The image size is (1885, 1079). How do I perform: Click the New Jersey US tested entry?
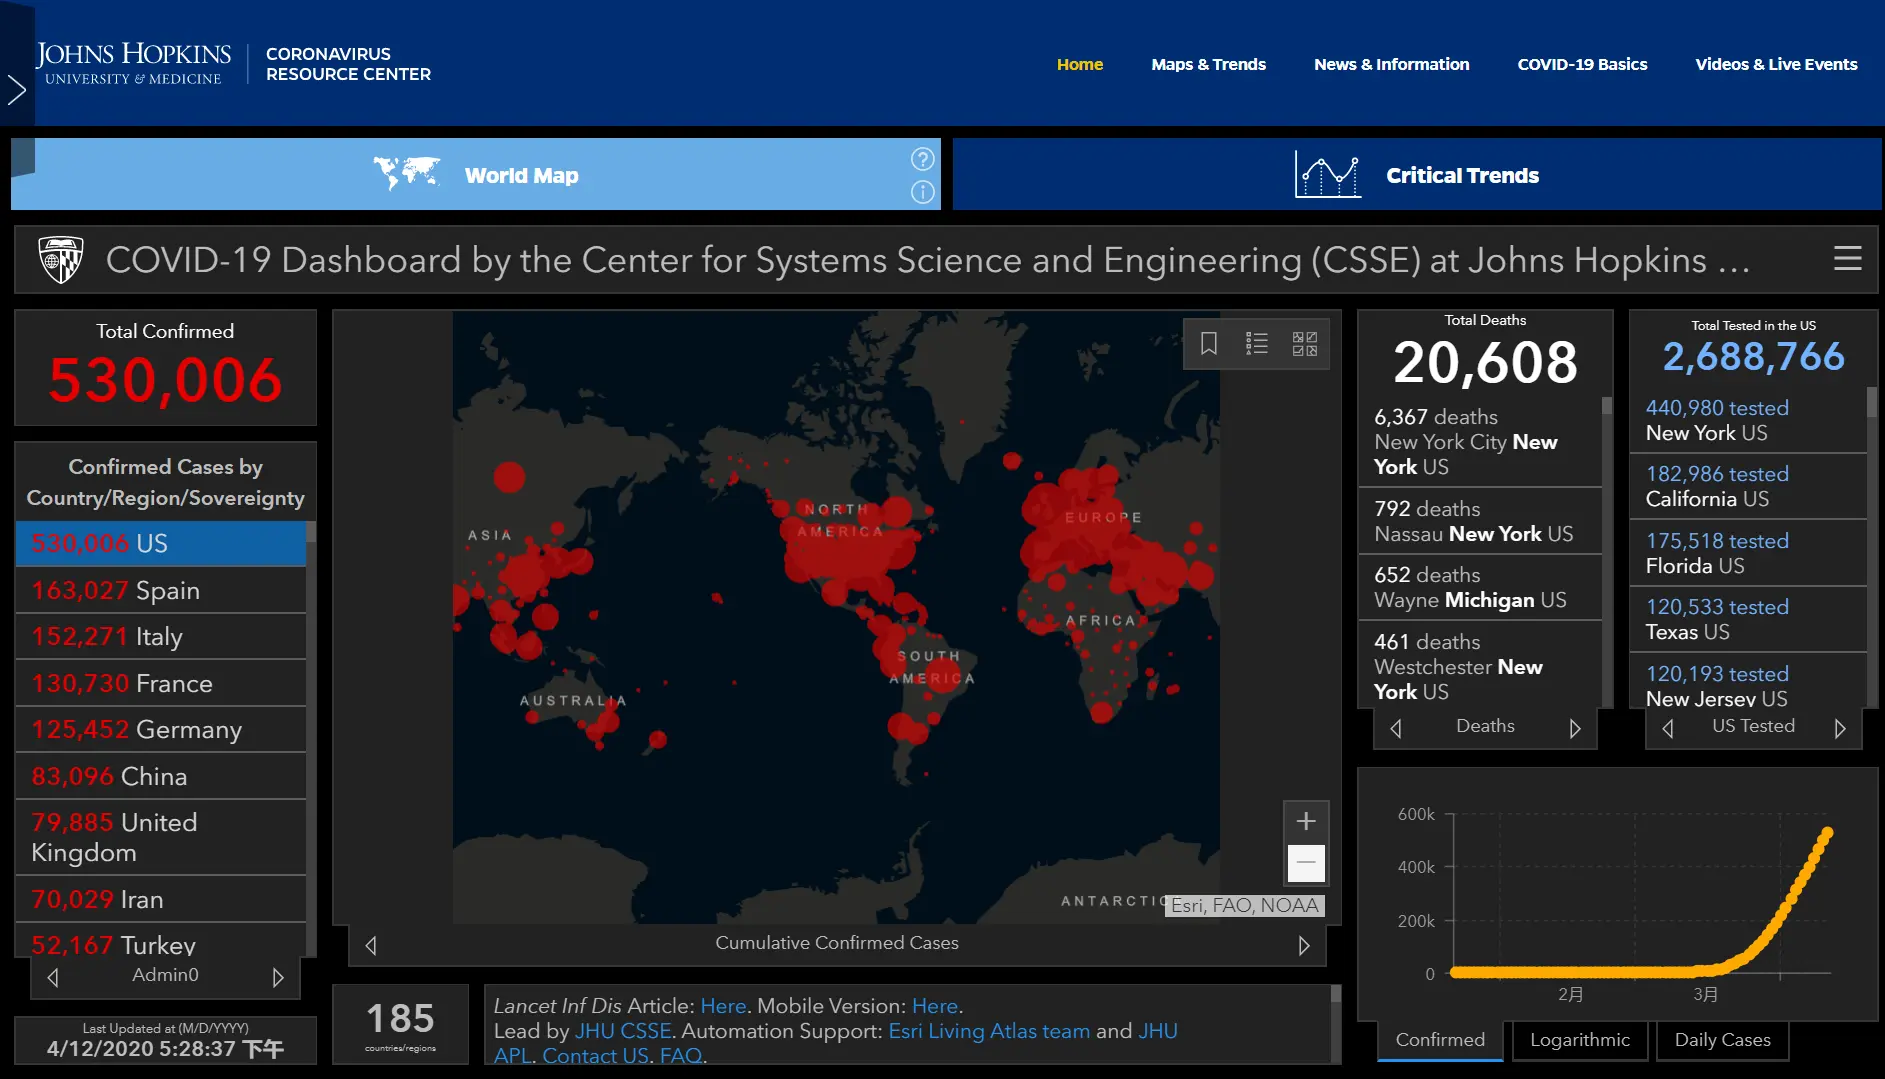[1748, 682]
